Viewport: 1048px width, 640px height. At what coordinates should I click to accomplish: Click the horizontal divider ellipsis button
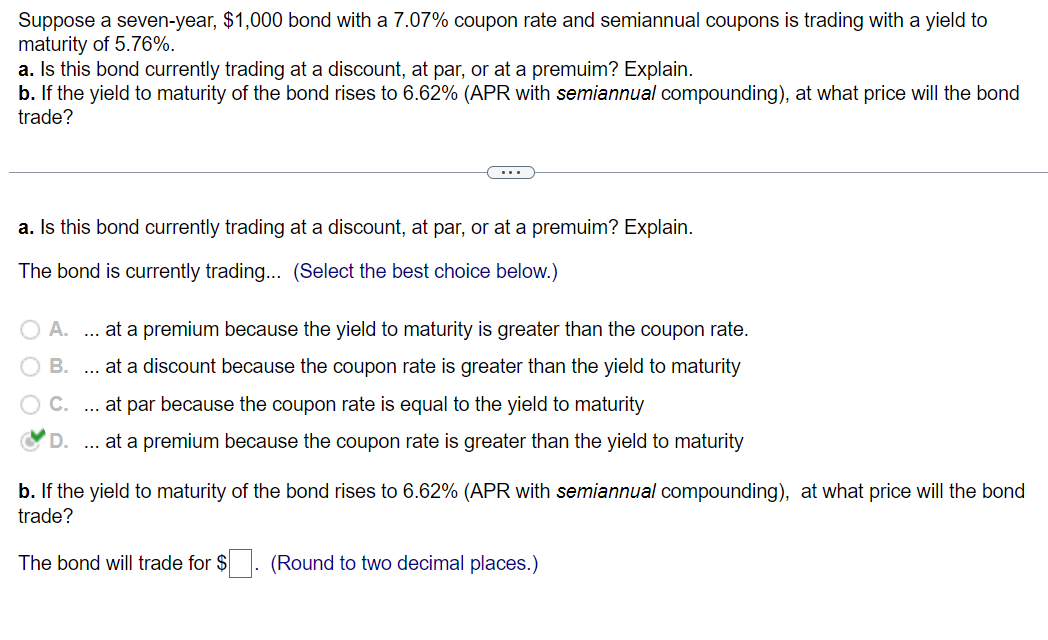click(511, 172)
